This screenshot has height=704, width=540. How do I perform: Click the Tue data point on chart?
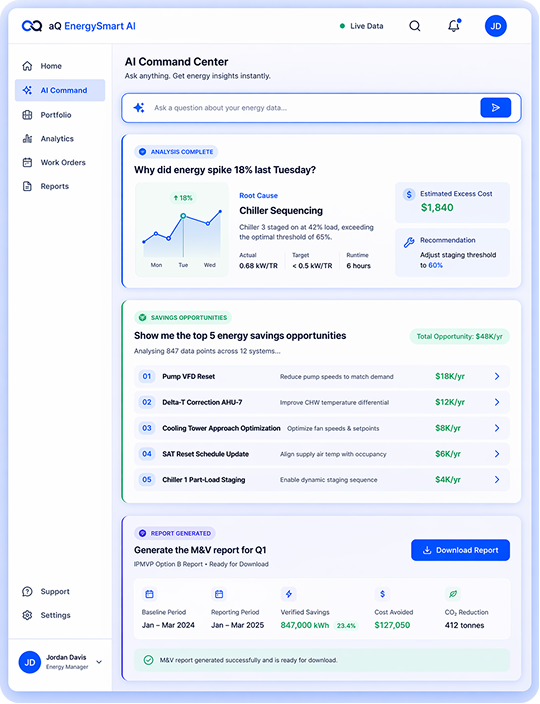click(x=183, y=216)
